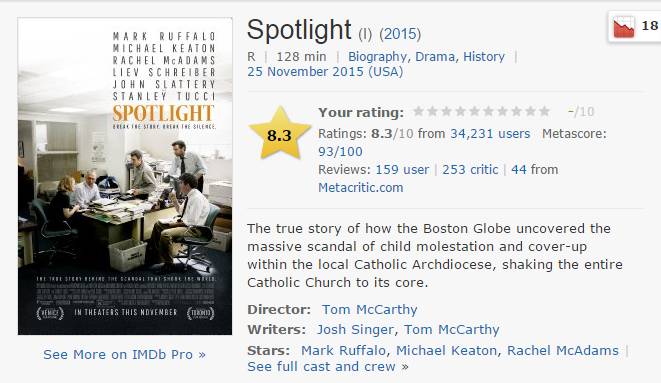Expand See full cast and crew
Viewport: 661px width, 383px height.
coord(328,367)
